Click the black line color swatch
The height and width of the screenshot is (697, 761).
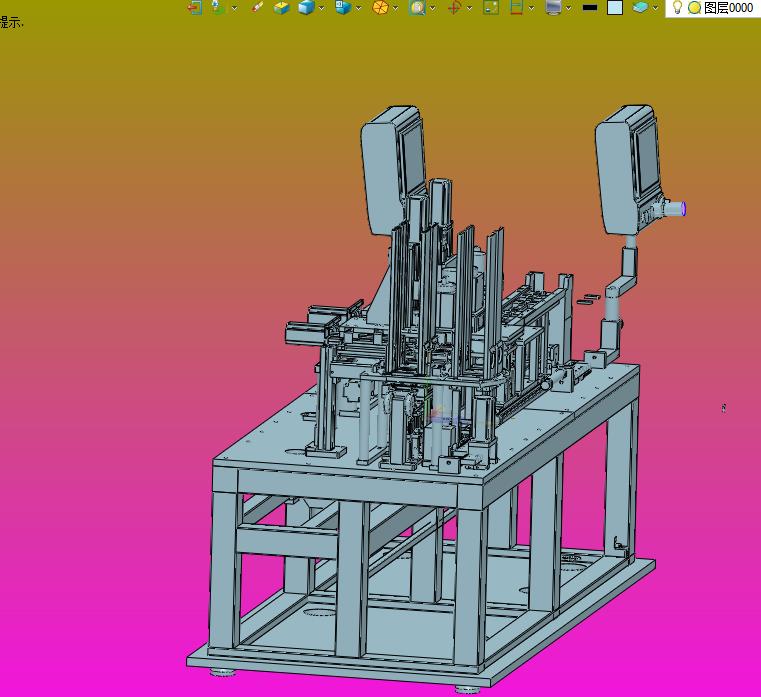pyautogui.click(x=590, y=7)
